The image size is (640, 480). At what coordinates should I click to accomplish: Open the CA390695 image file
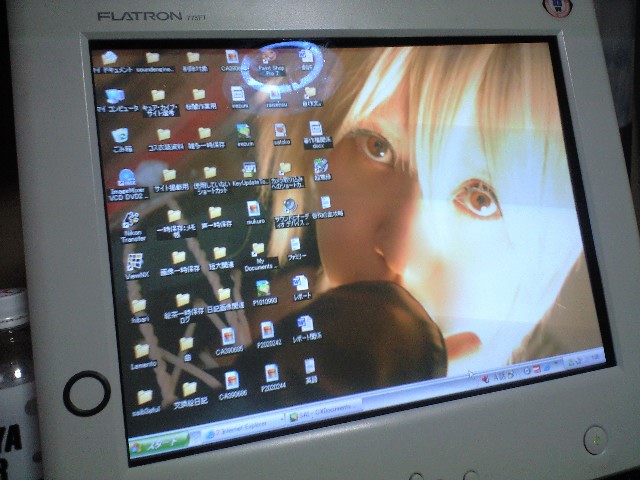click(229, 340)
